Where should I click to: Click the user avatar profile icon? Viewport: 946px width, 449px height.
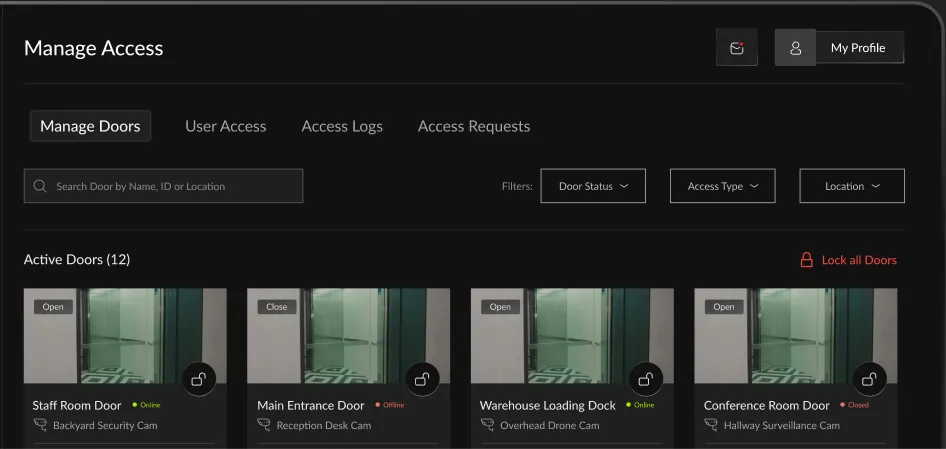pos(795,48)
